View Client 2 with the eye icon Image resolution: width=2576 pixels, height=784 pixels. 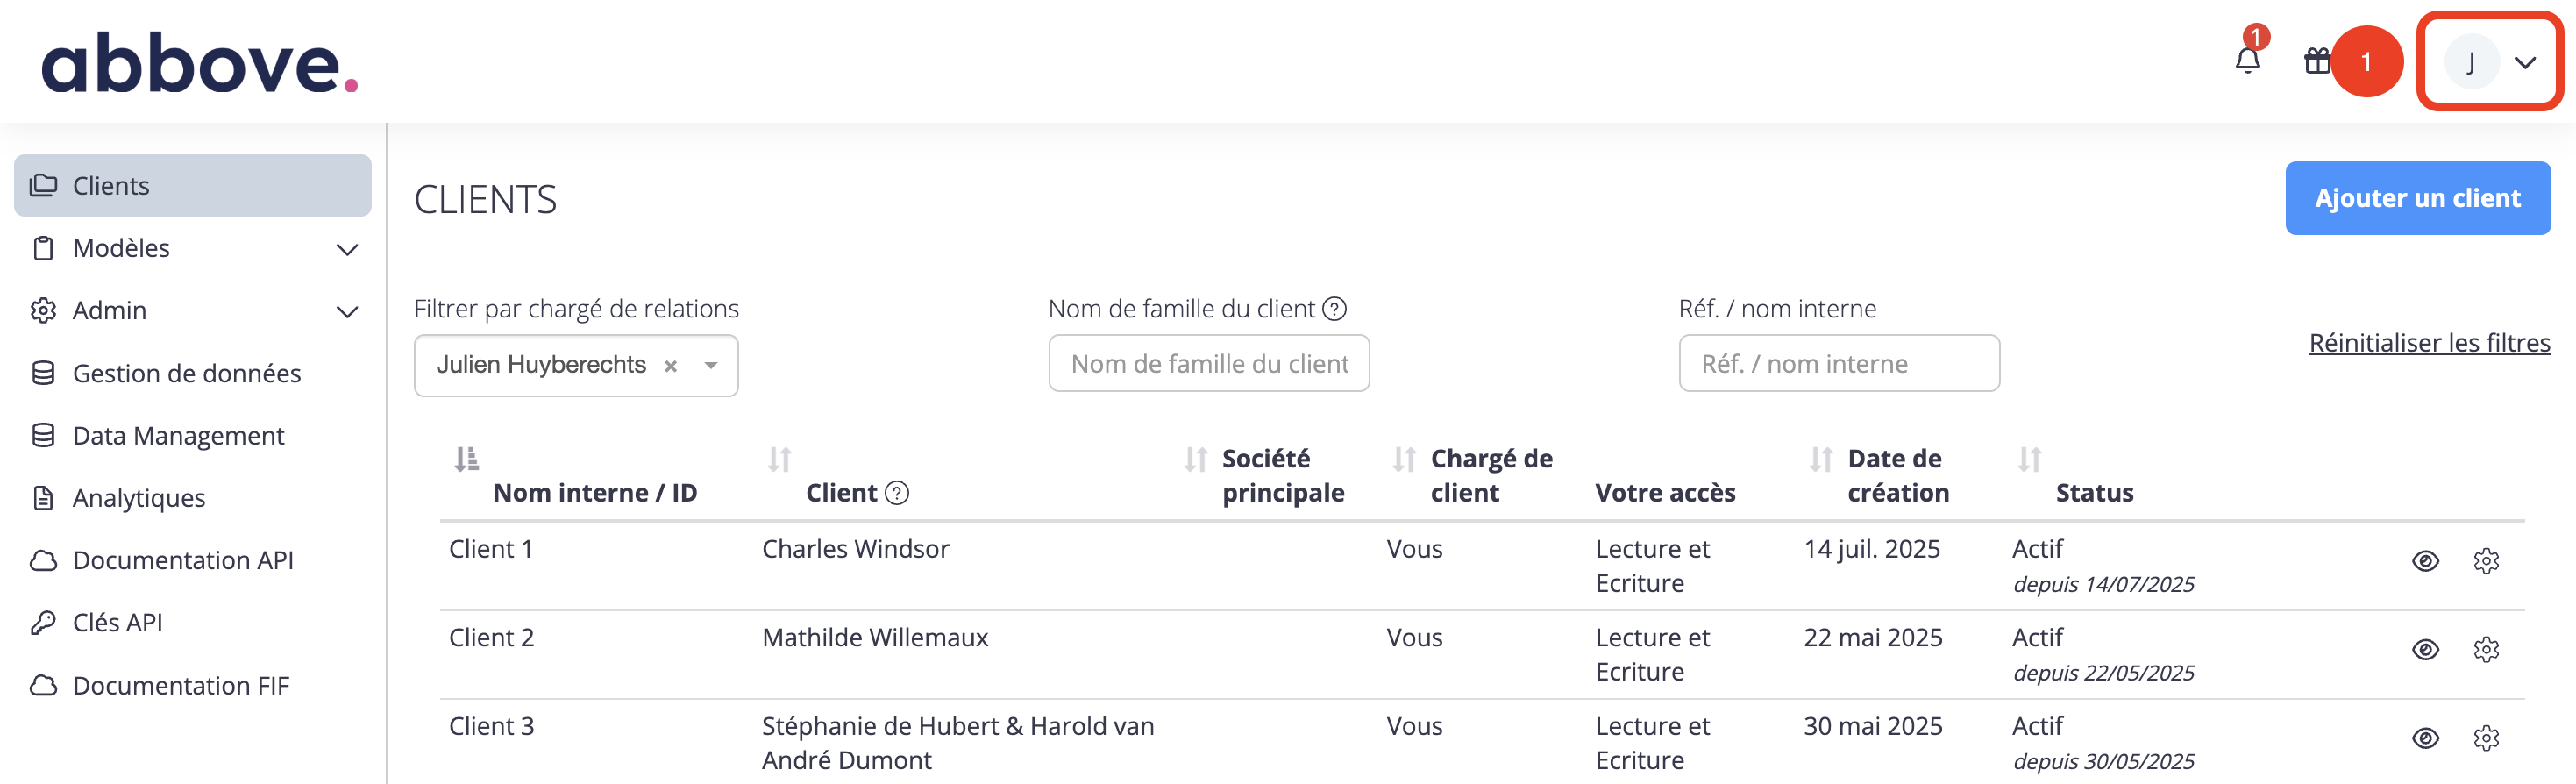pyautogui.click(x=2425, y=650)
